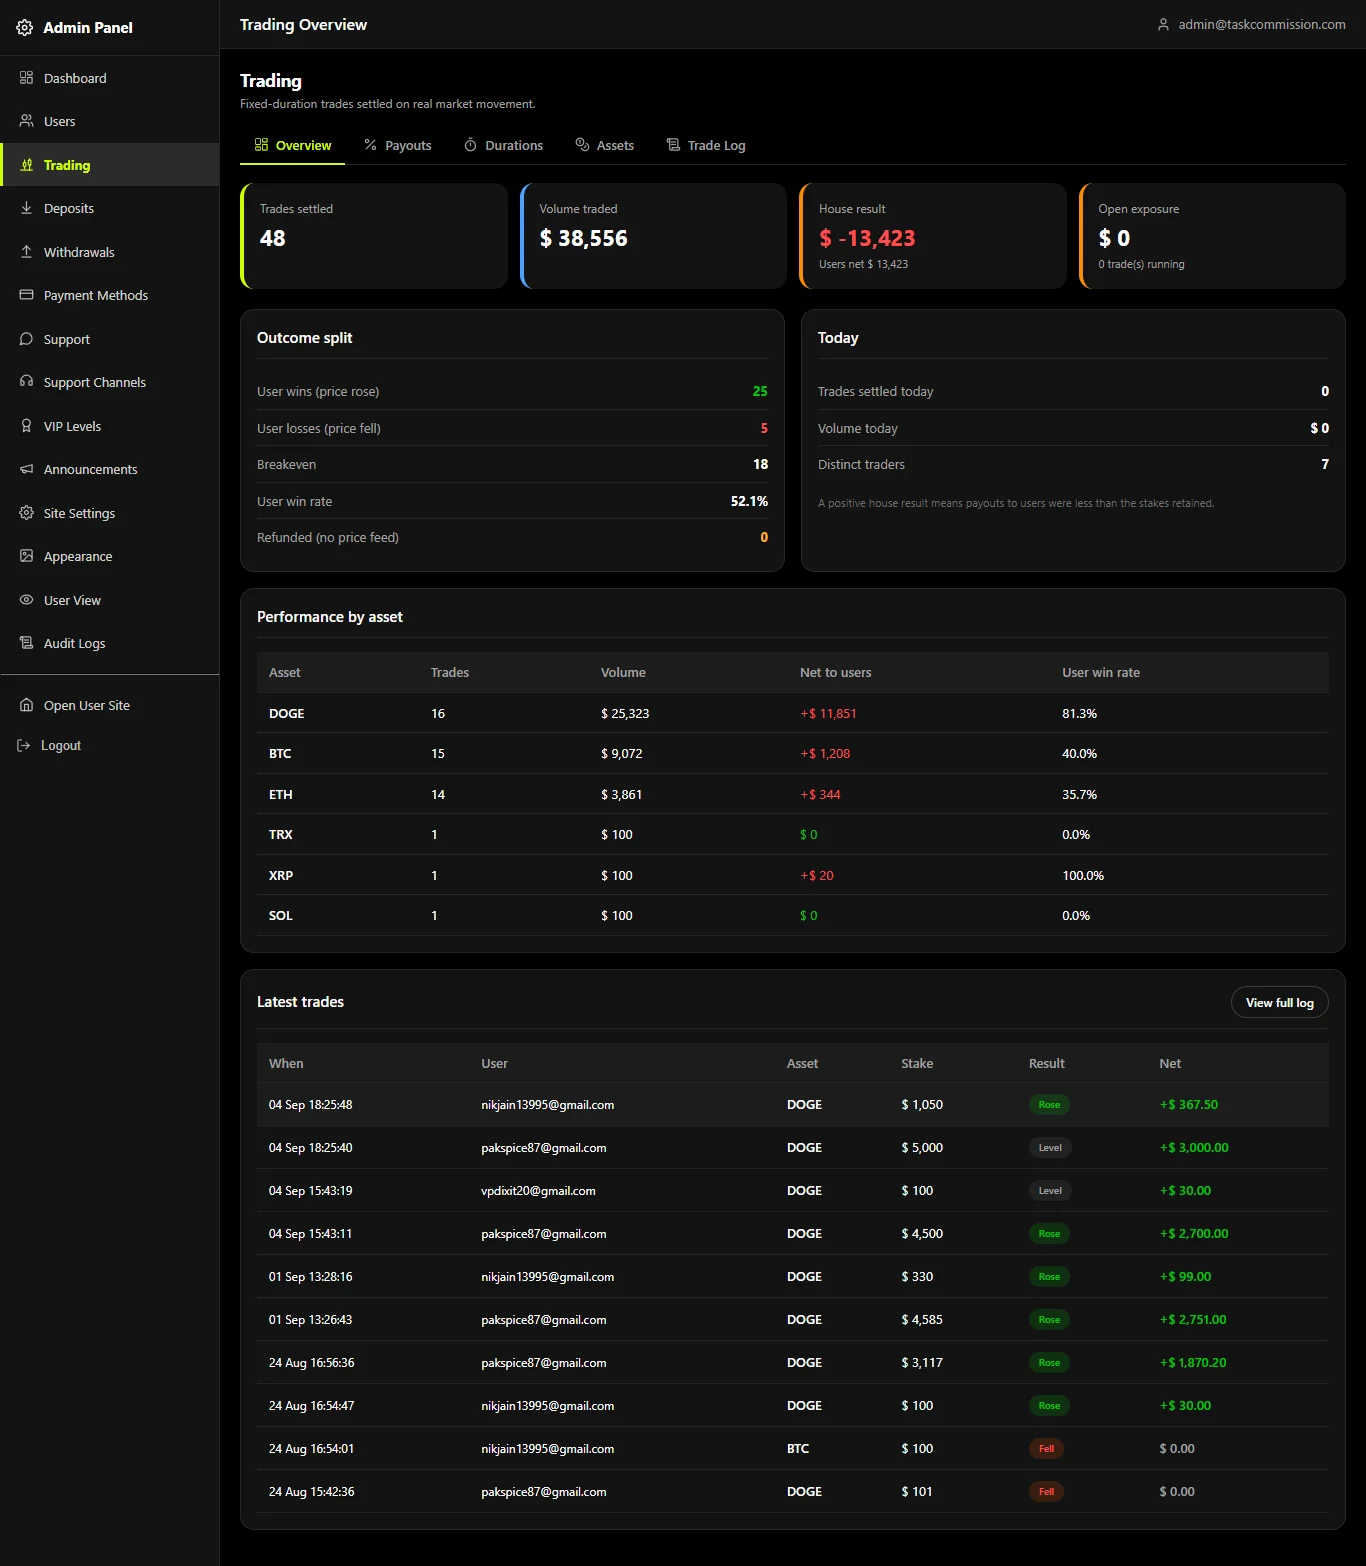The height and width of the screenshot is (1566, 1366).
Task: Go to Users in the sidebar
Action: coord(110,121)
